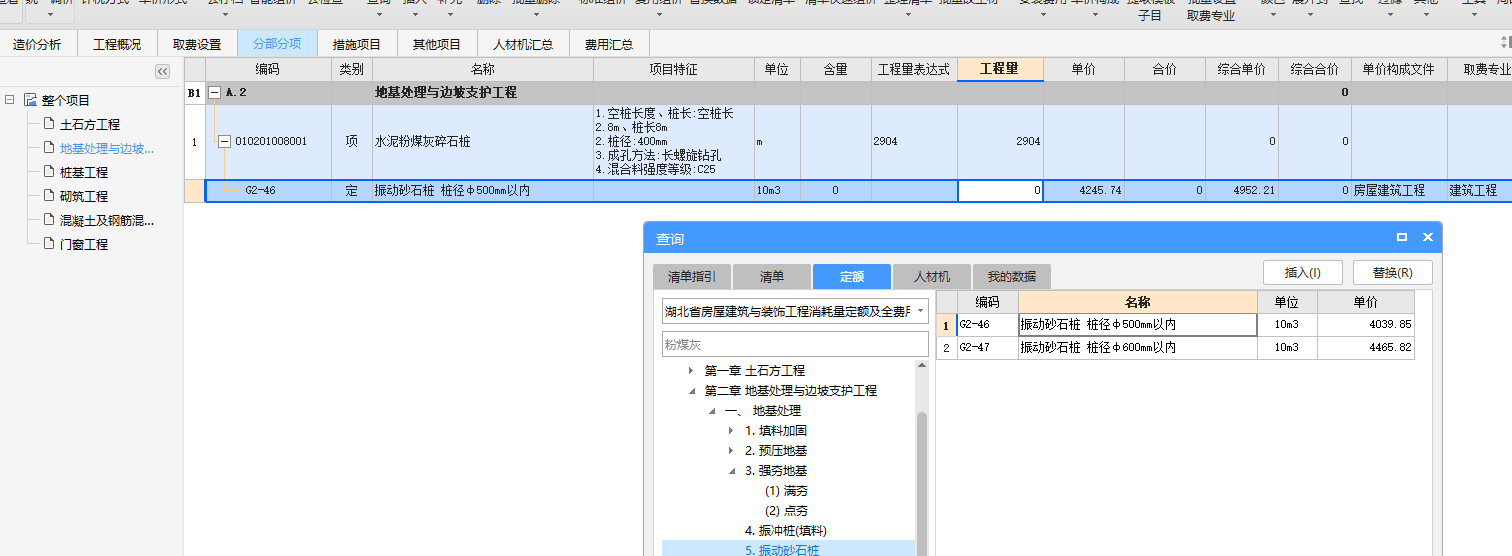Select 4. 振冲桩(填料) in the quota tree
Screen dimensions: 1512x556
pos(786,531)
